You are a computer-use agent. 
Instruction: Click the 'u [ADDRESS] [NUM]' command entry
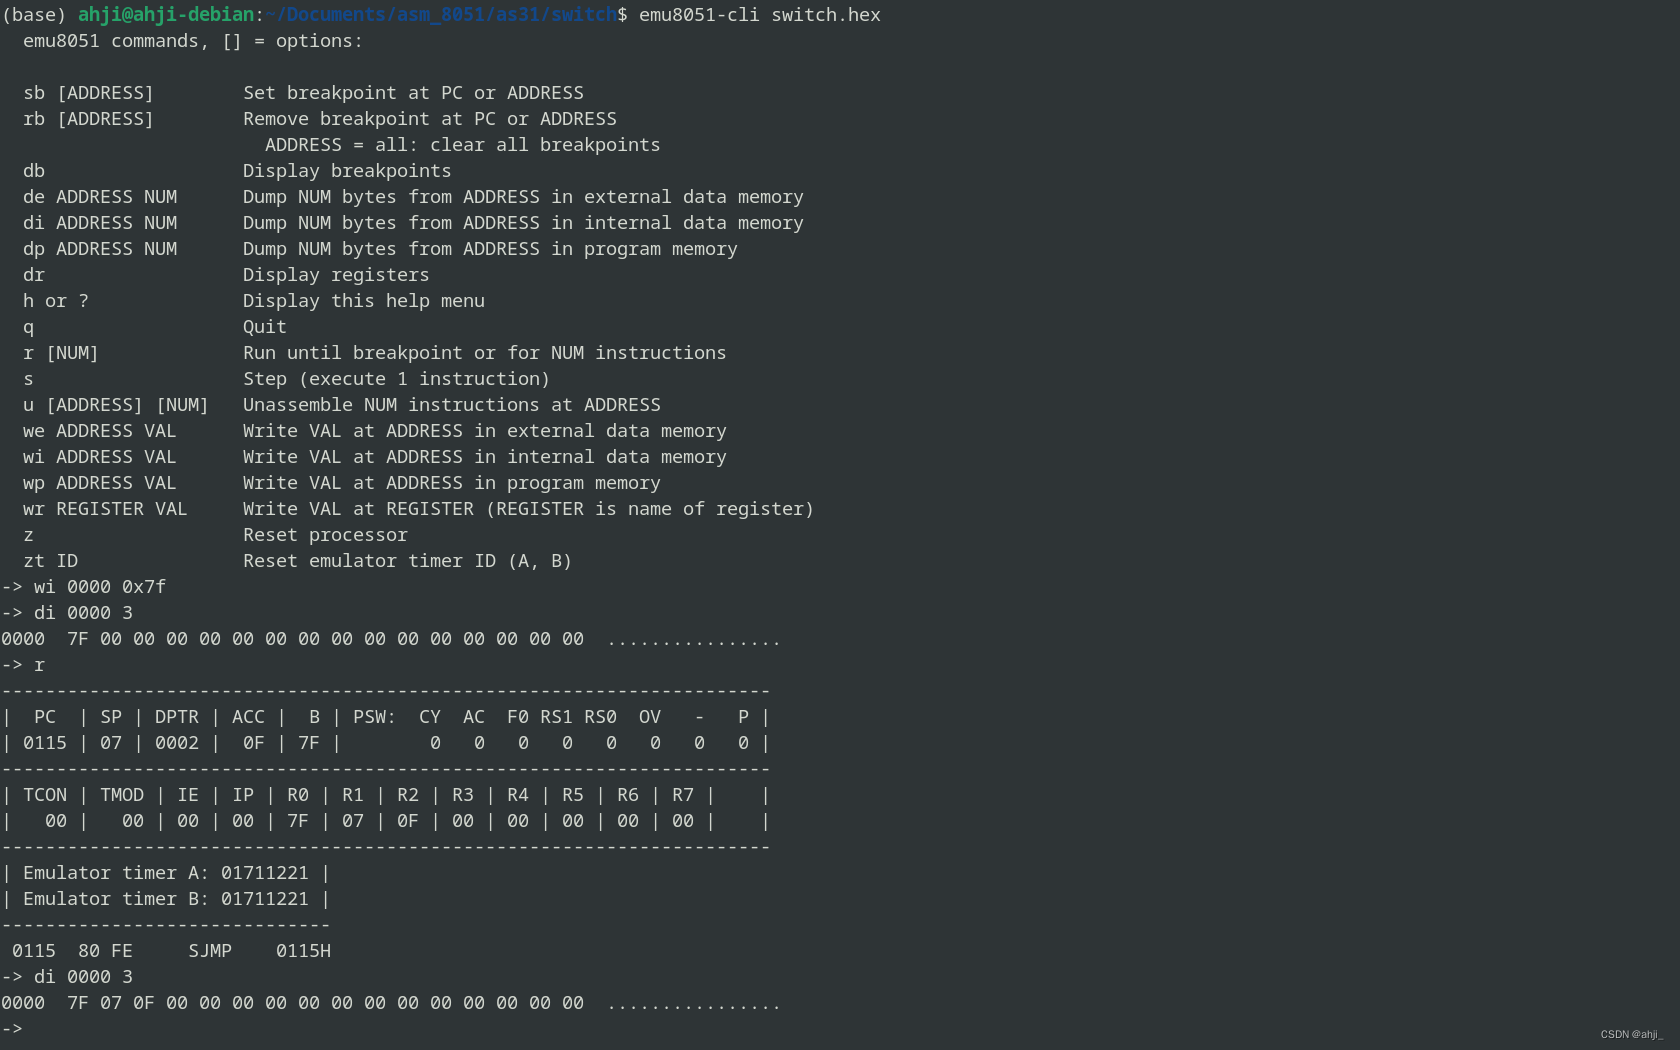coord(116,405)
